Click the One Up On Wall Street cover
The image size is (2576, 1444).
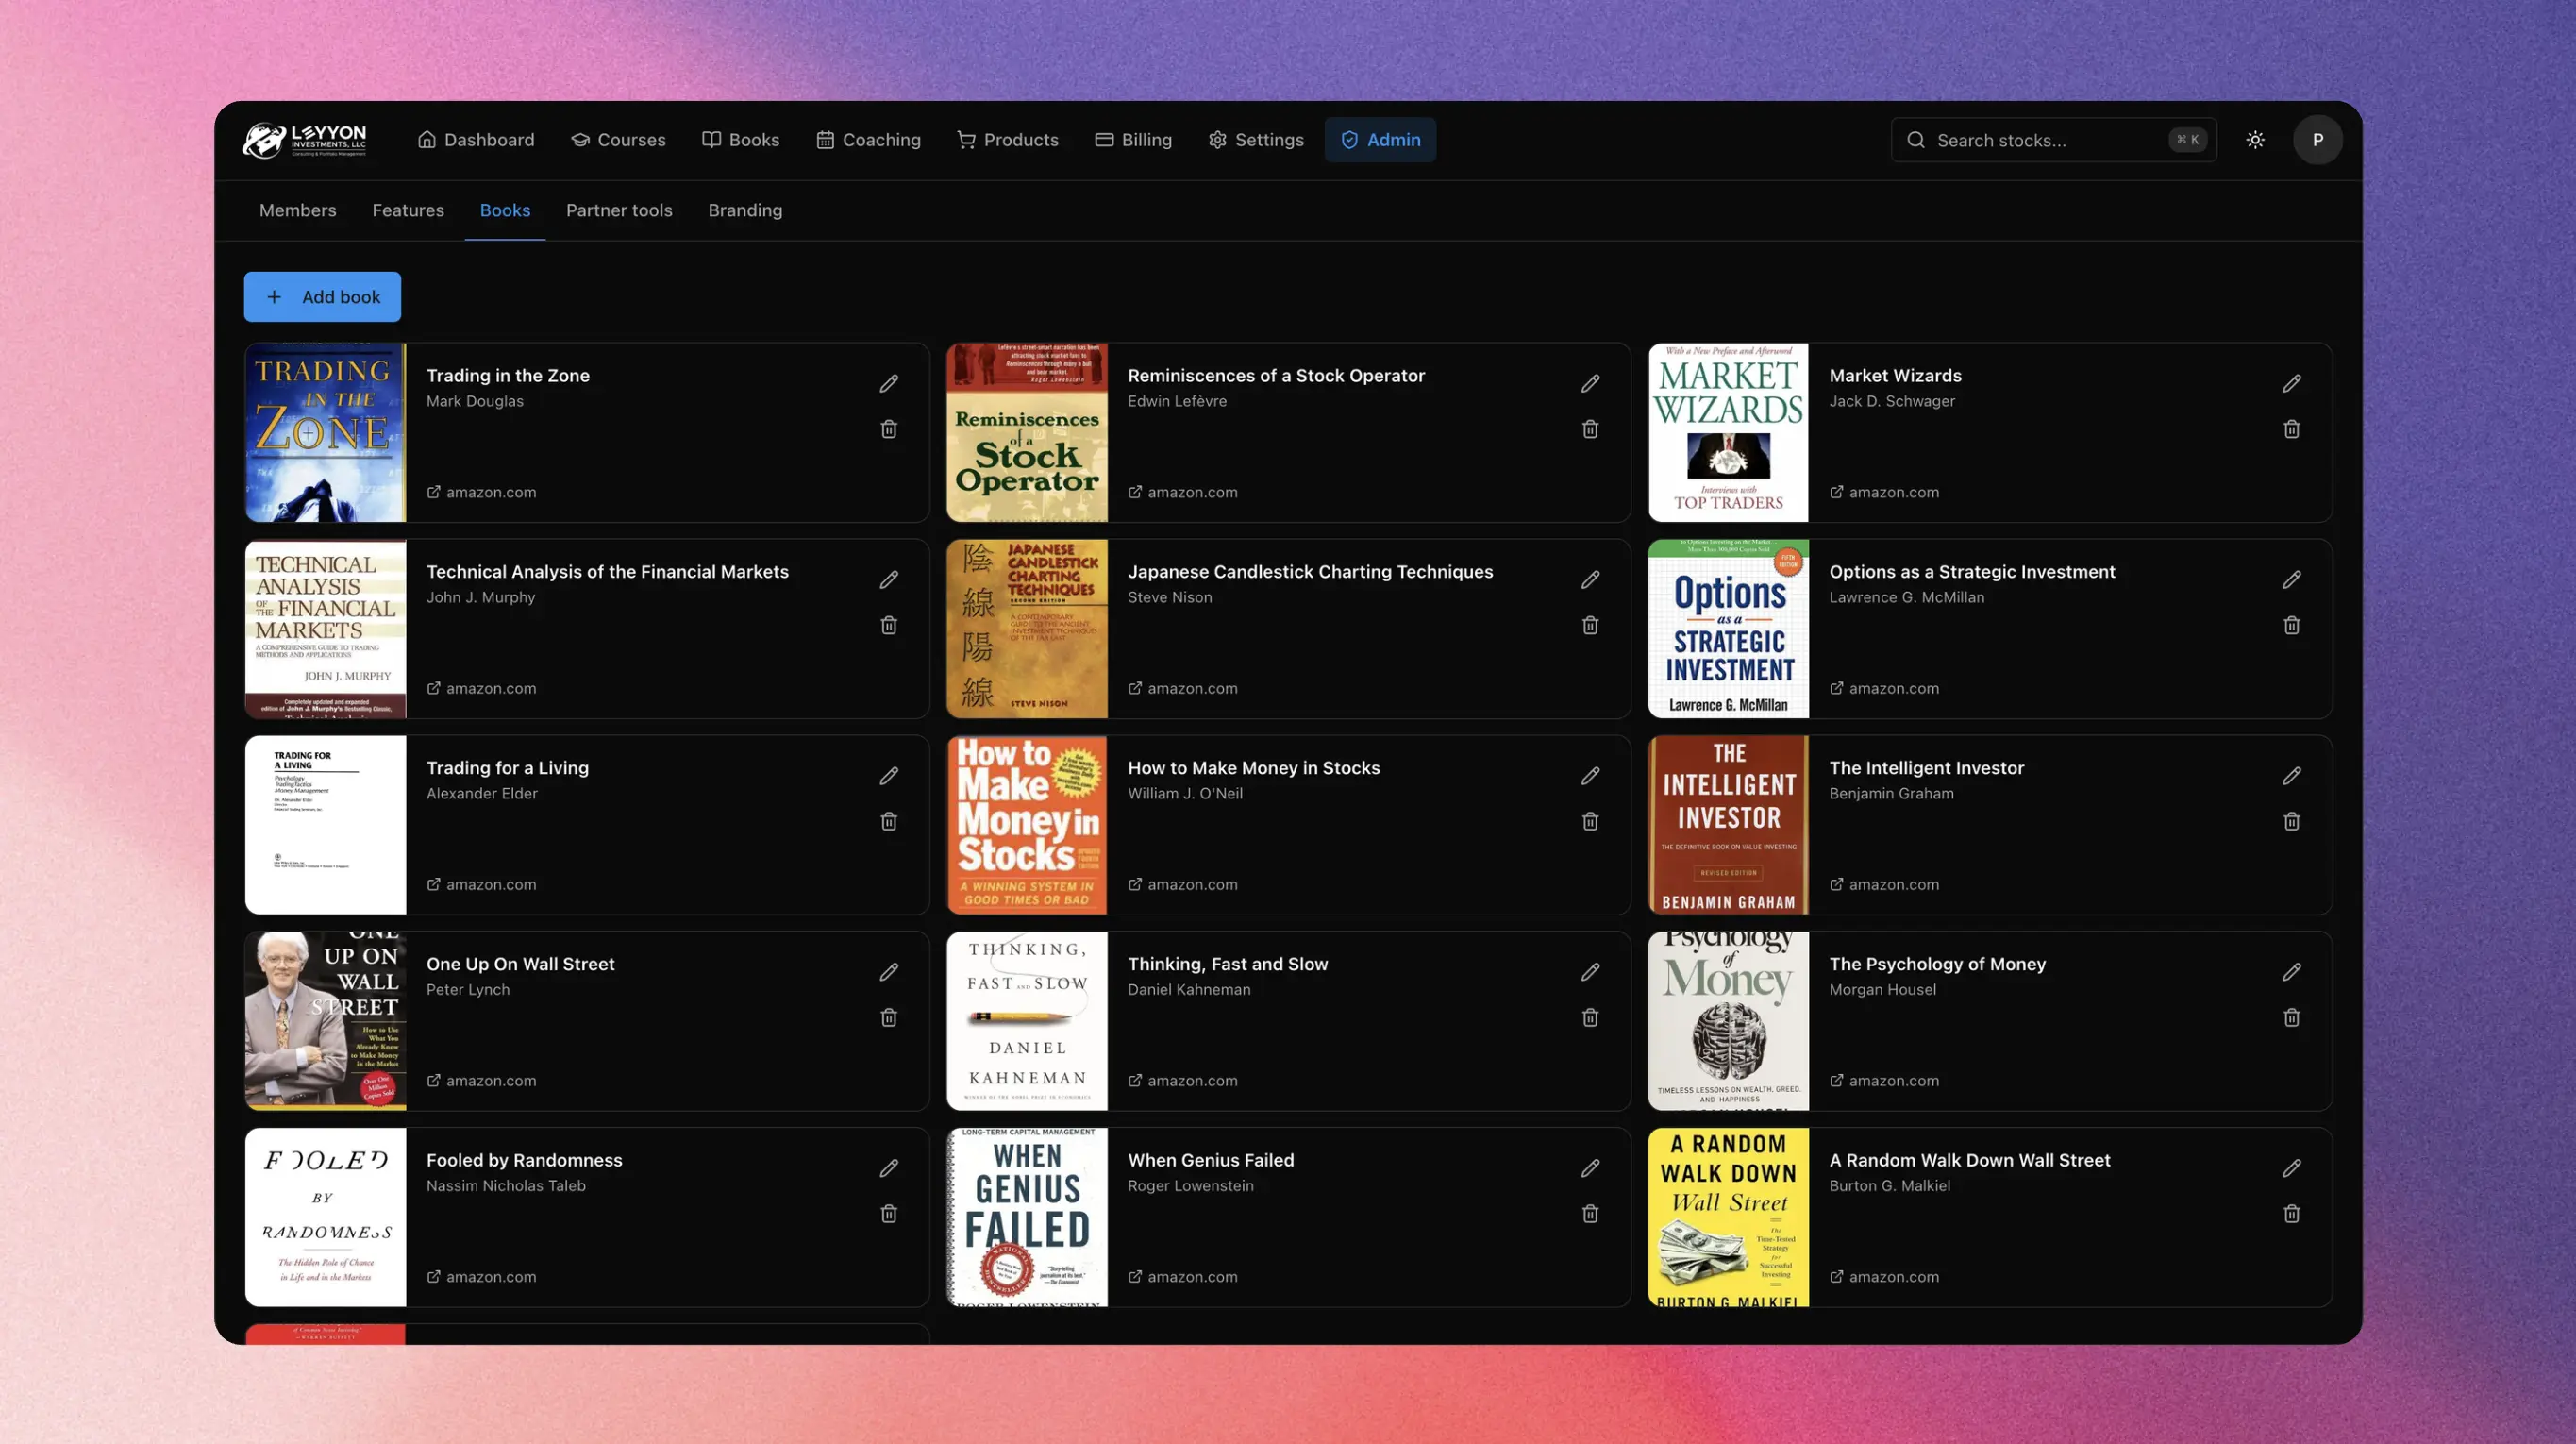(x=326, y=1021)
